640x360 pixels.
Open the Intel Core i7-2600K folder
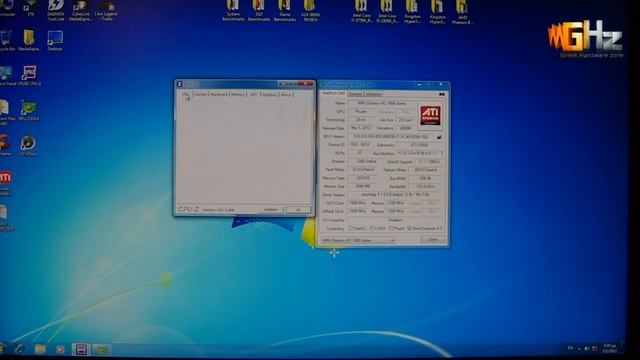(387, 11)
